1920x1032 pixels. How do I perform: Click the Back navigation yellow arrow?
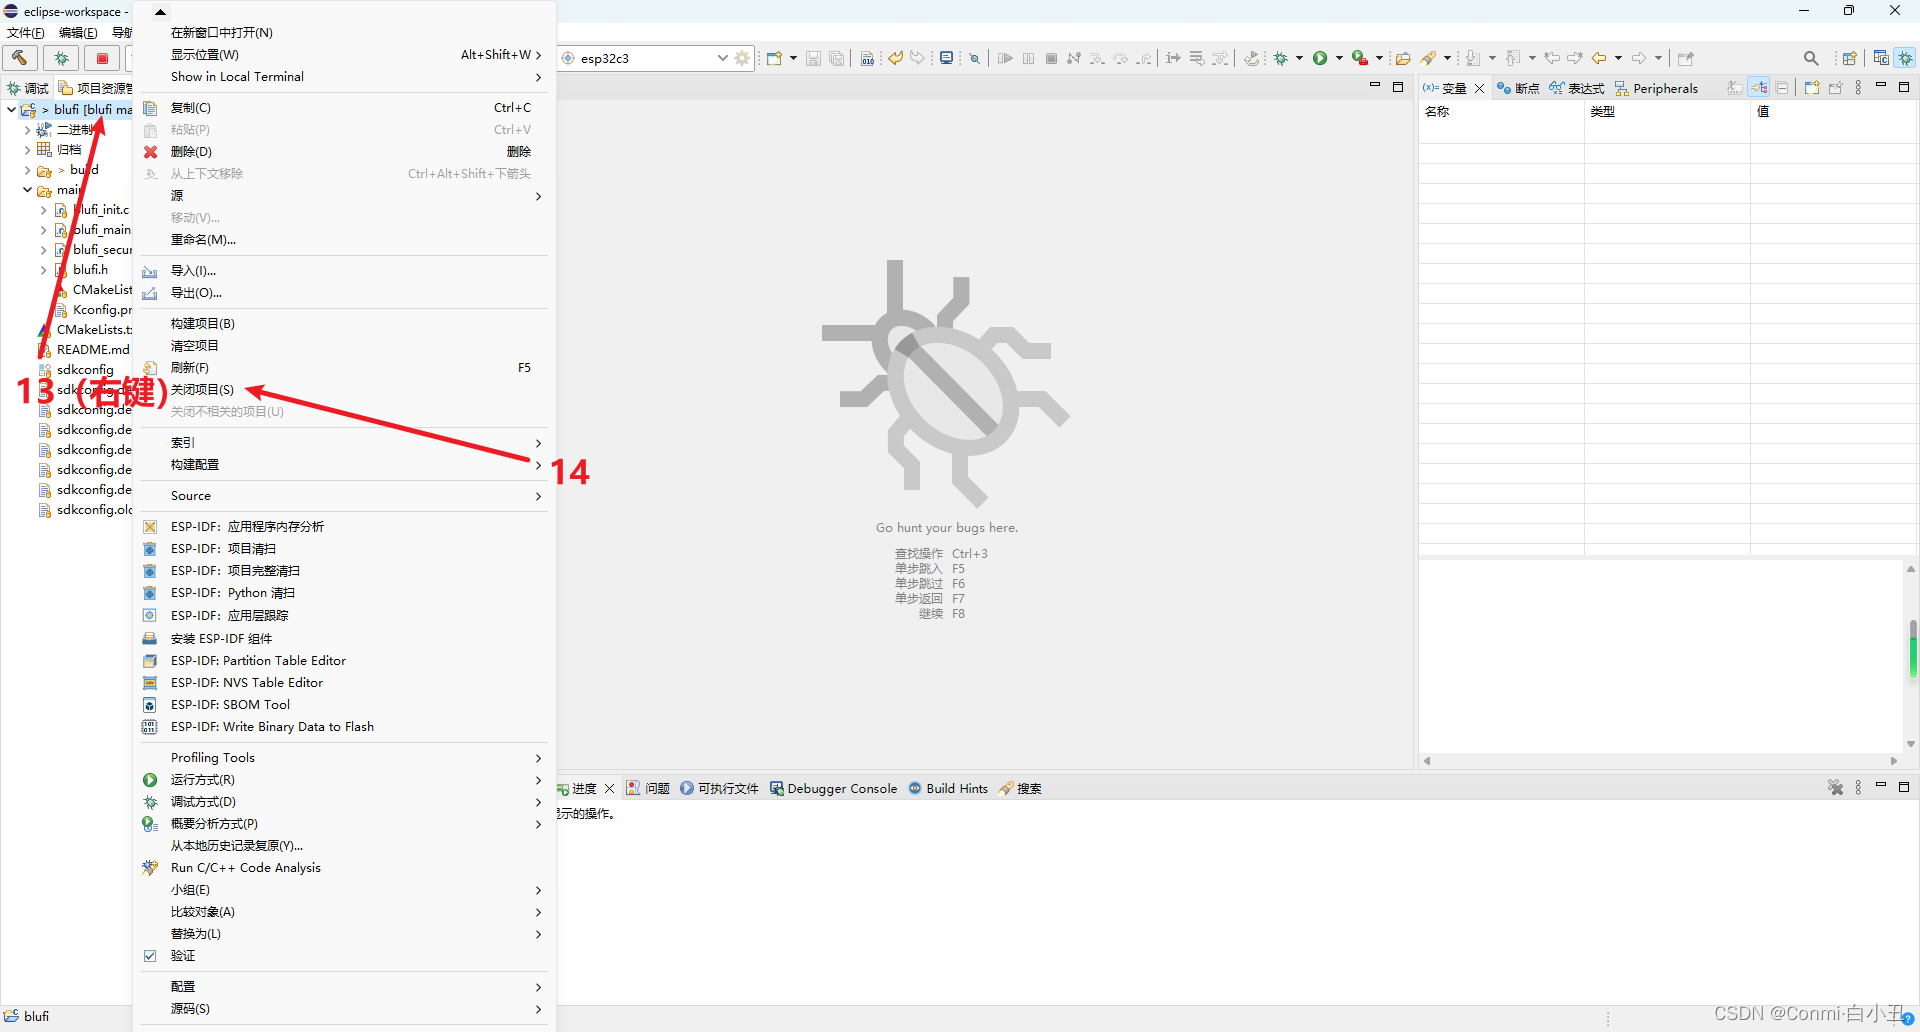1599,58
